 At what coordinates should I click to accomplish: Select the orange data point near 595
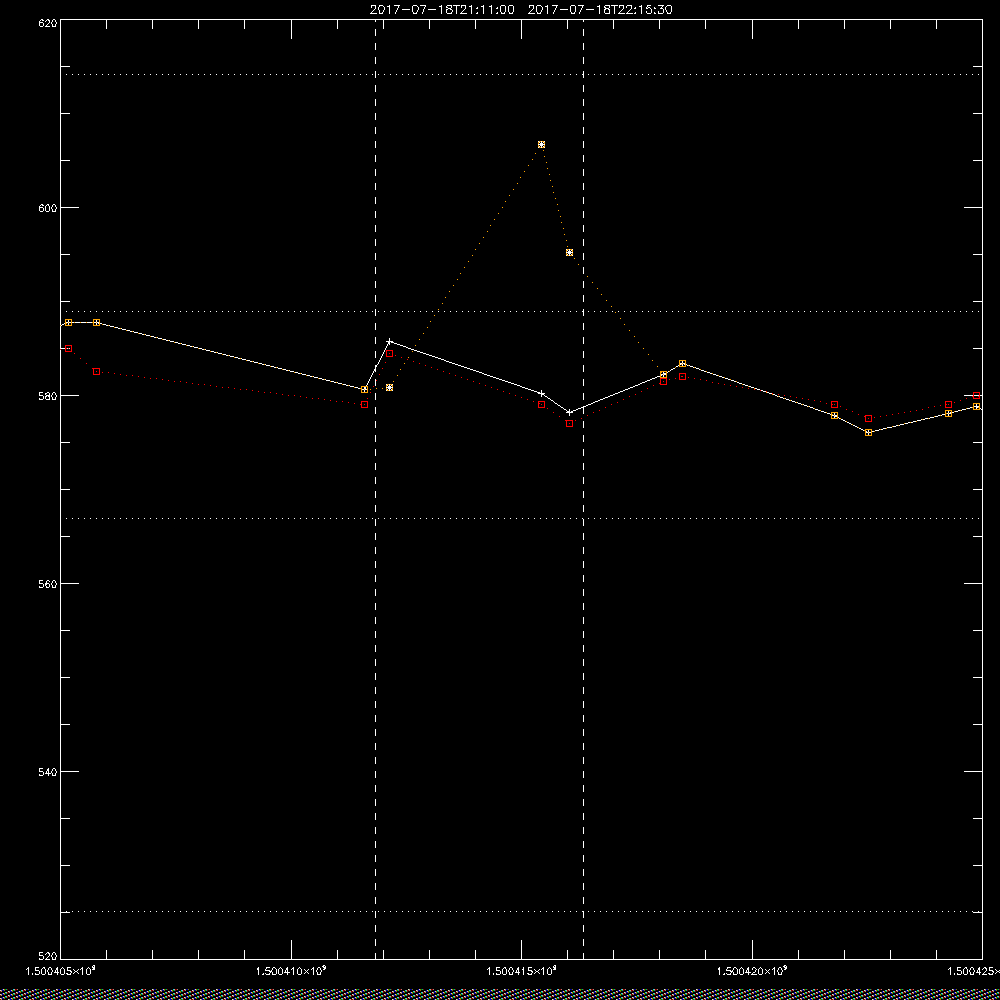[x=570, y=253]
